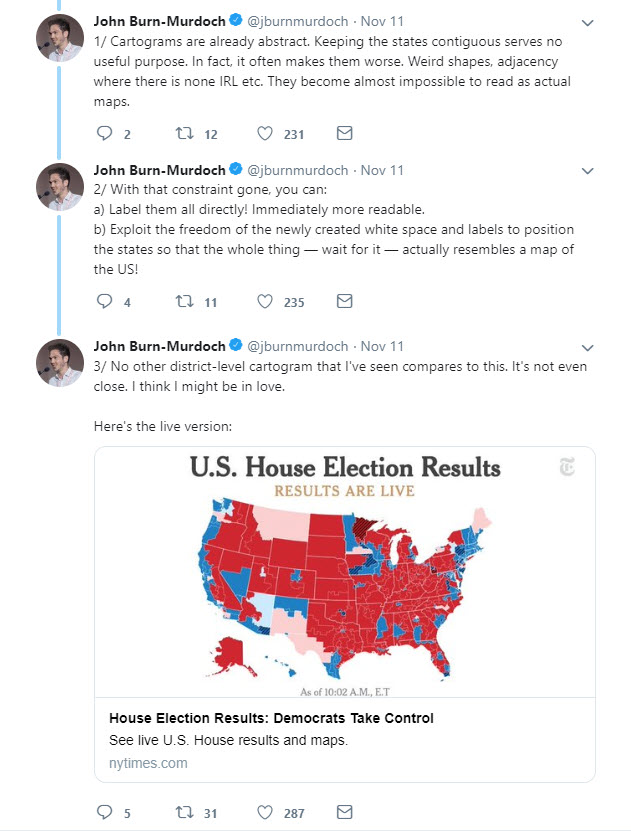Reply to the first cartogram tweet
This screenshot has width=631, height=831.
tap(104, 133)
